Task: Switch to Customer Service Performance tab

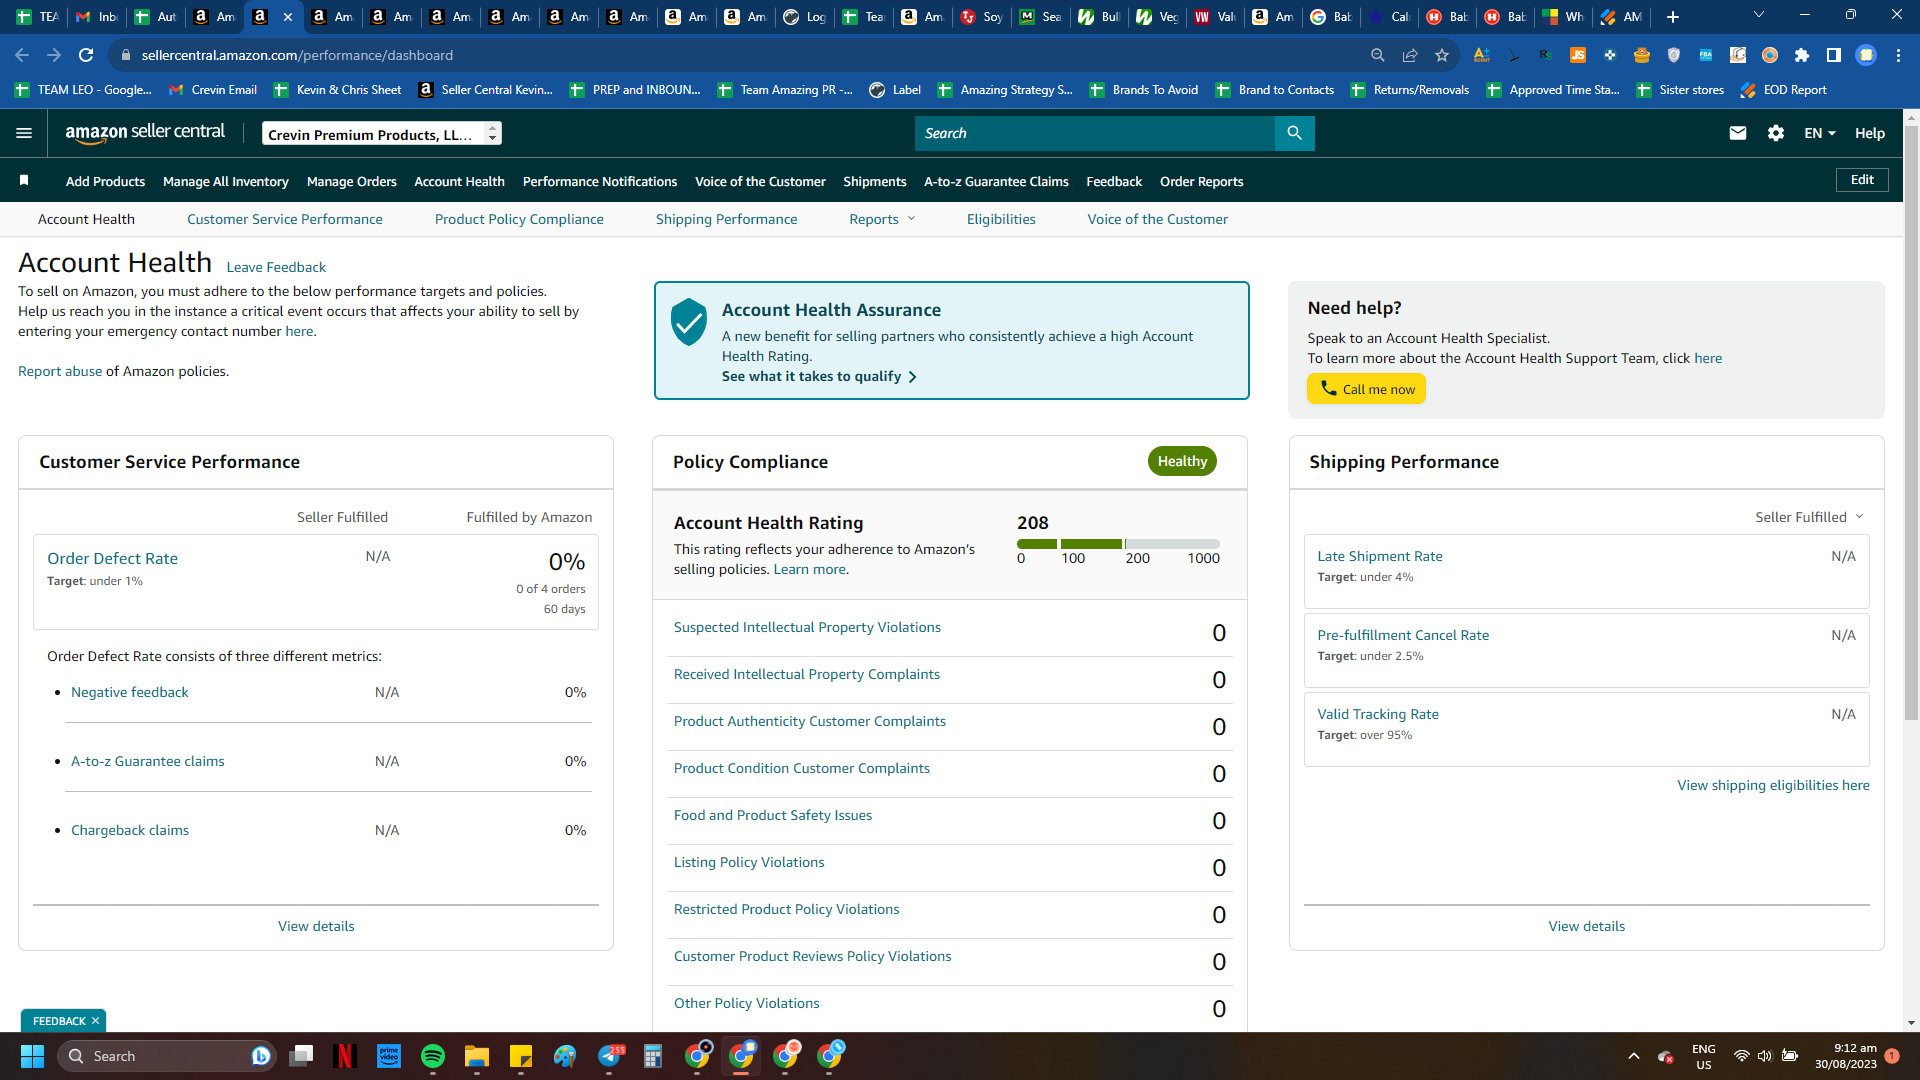Action: coord(284,219)
